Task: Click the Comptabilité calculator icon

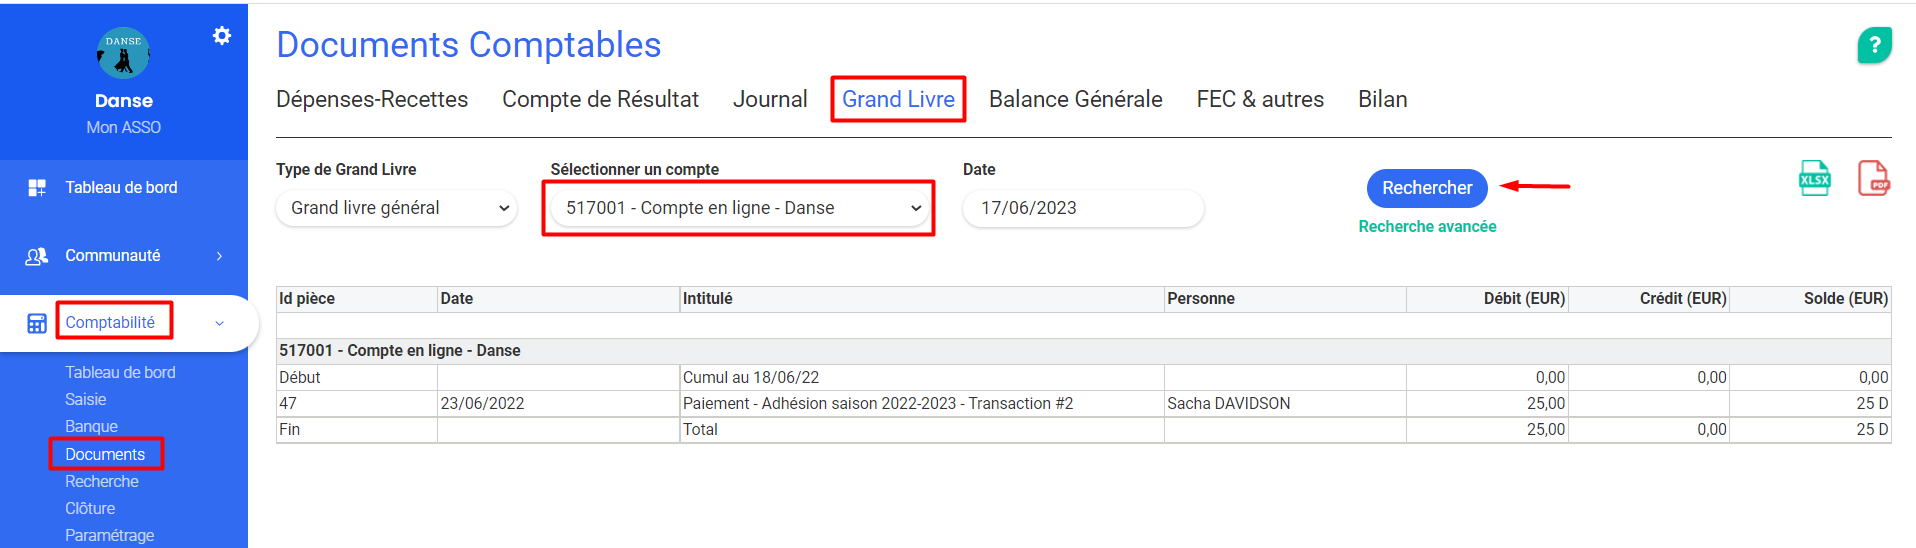Action: pos(37,323)
